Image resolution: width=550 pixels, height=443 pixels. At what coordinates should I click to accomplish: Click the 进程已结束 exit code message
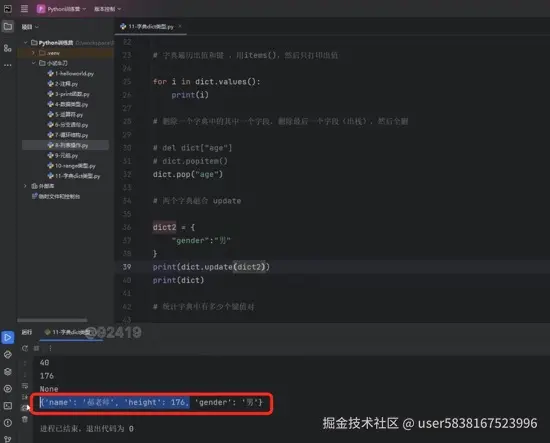pos(86,429)
